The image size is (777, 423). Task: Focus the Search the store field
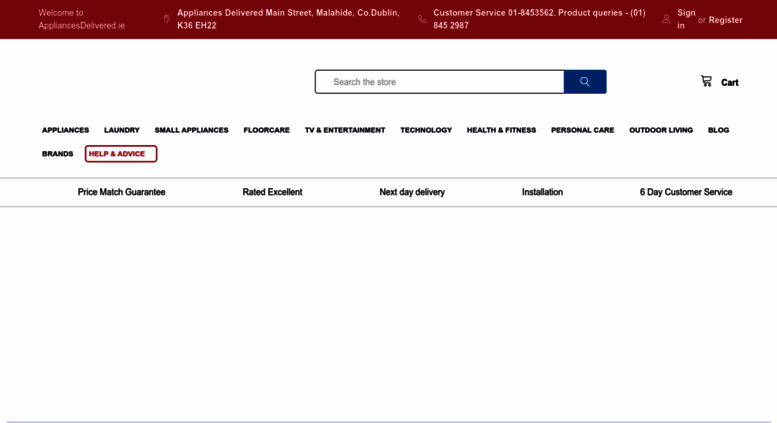[x=440, y=82]
